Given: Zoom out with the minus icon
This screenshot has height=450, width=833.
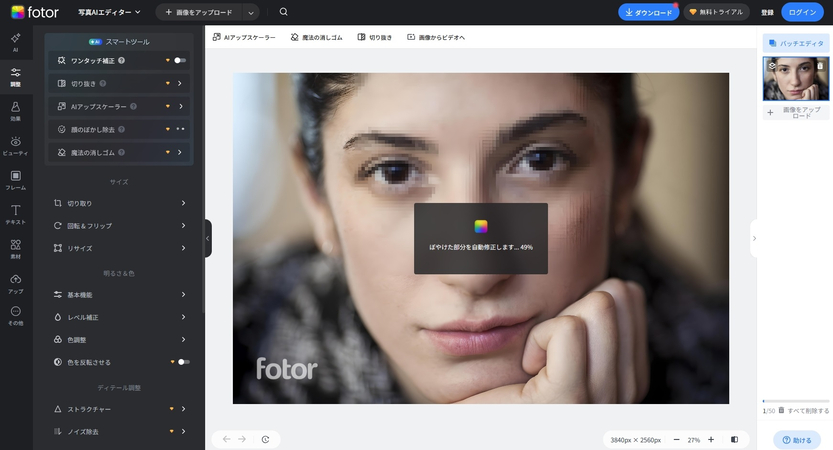Looking at the screenshot, I should (676, 440).
